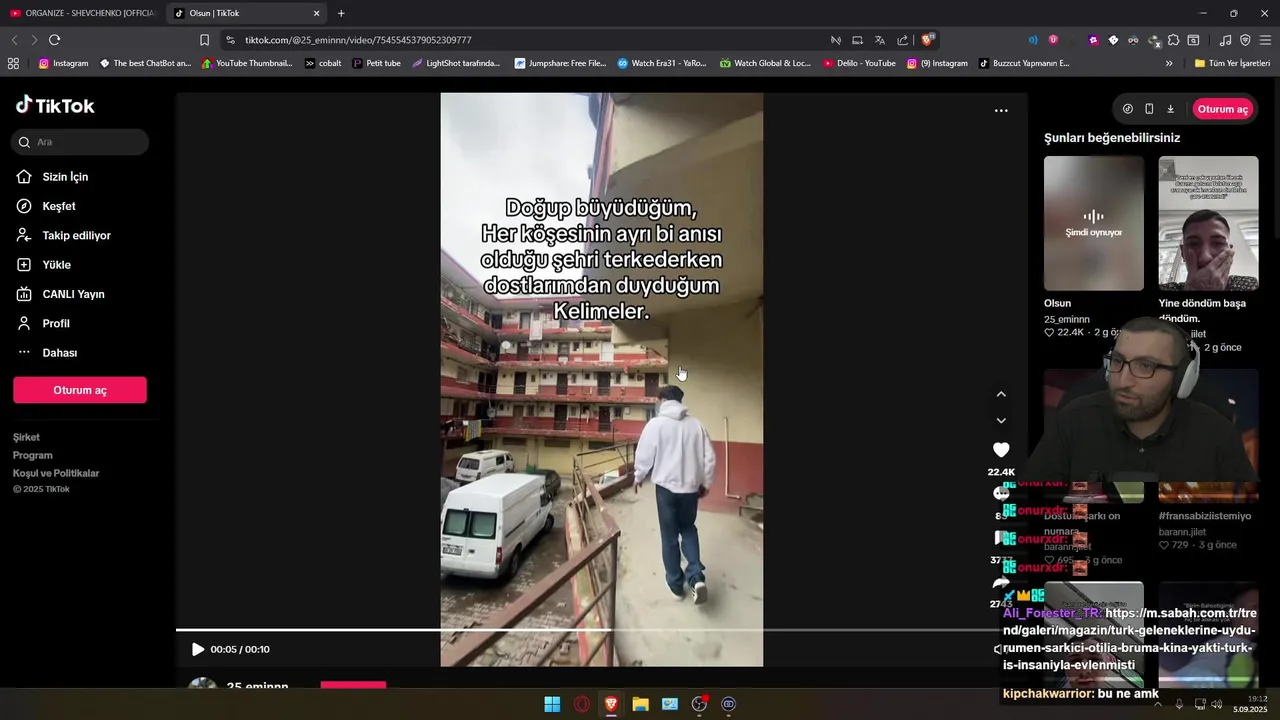The height and width of the screenshot is (720, 1280).
Task: Open Opera icon on taskbar
Action: coord(582,704)
